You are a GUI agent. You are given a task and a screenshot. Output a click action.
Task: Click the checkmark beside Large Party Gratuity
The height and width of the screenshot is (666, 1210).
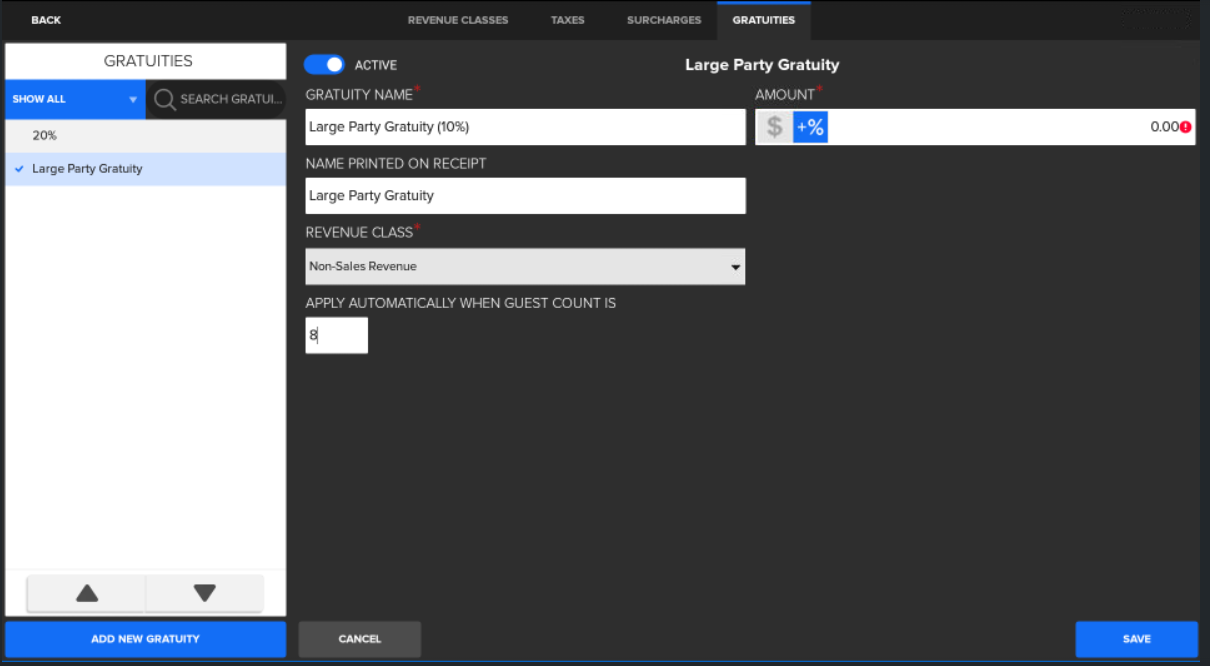pyautogui.click(x=19, y=169)
